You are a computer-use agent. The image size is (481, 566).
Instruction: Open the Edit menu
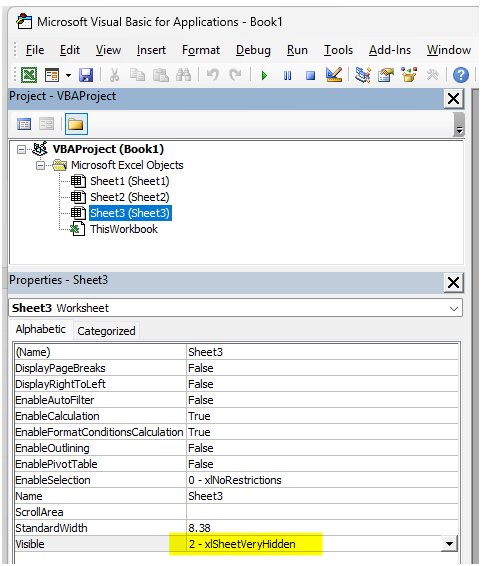coord(70,50)
